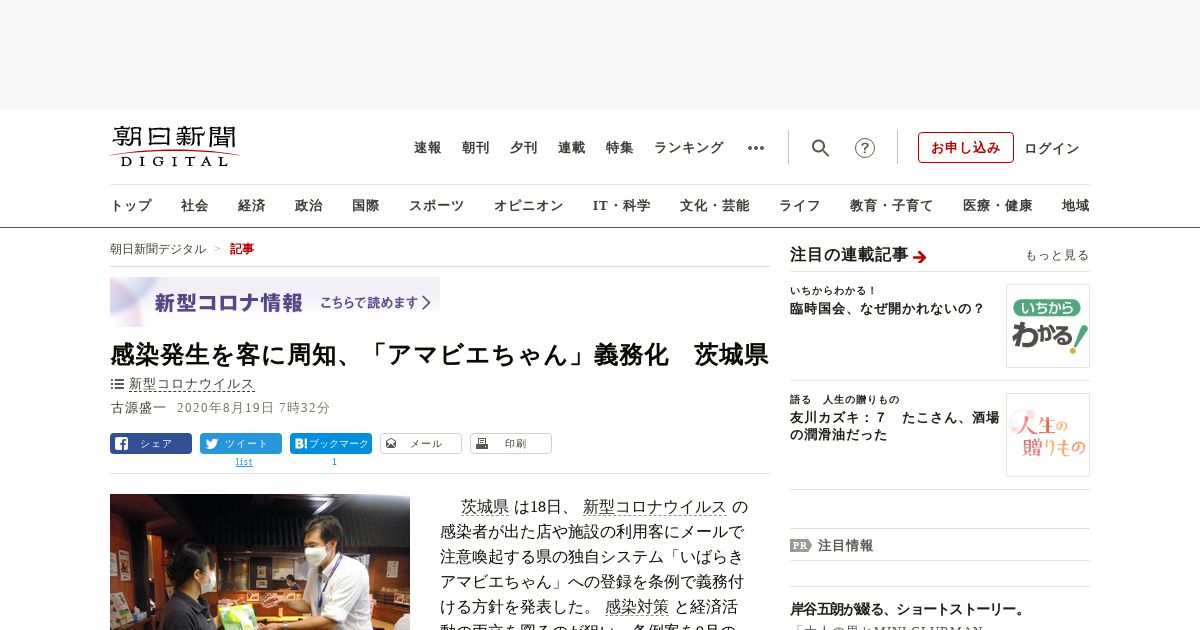Click 朝日新聞デジタル breadcrumb link
The height and width of the screenshot is (630, 1200).
(x=158, y=249)
